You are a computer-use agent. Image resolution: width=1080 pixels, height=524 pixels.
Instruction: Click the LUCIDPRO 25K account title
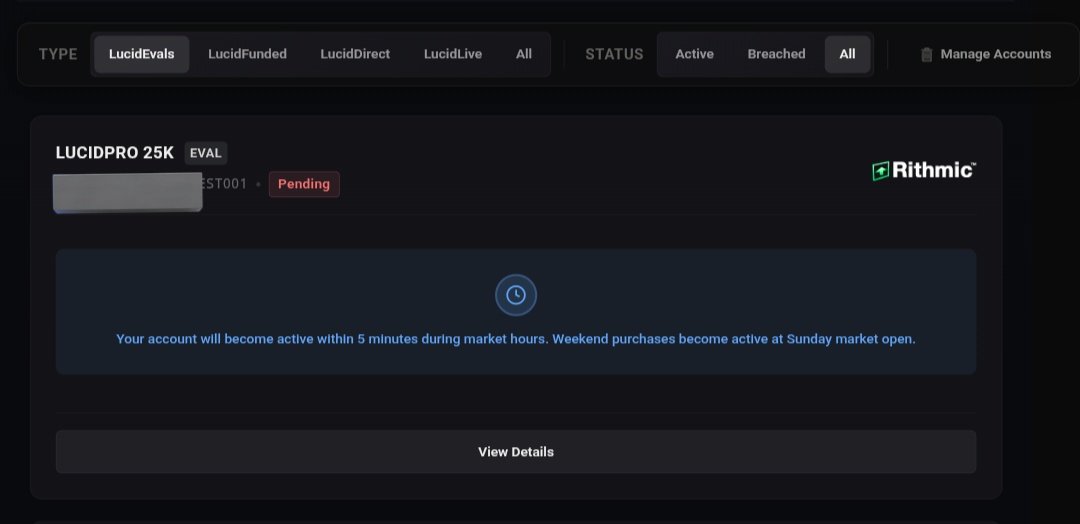tap(115, 153)
